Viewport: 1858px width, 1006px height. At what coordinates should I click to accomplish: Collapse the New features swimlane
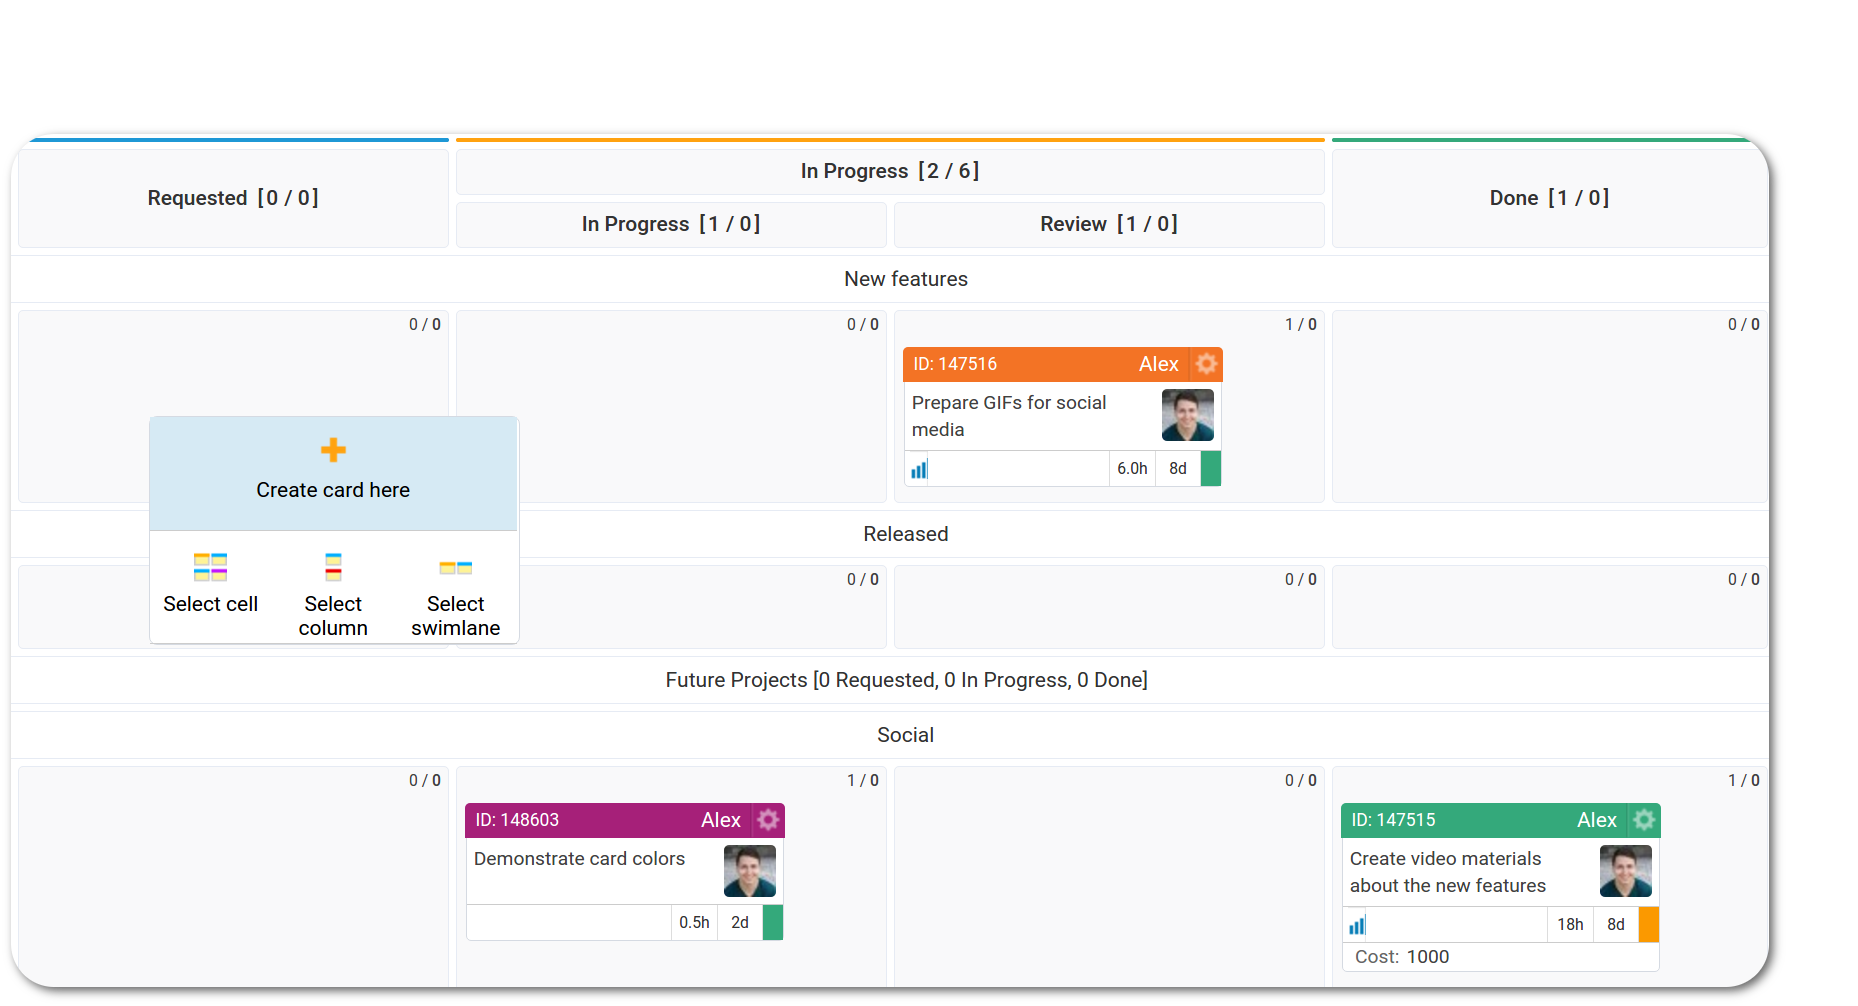905,279
